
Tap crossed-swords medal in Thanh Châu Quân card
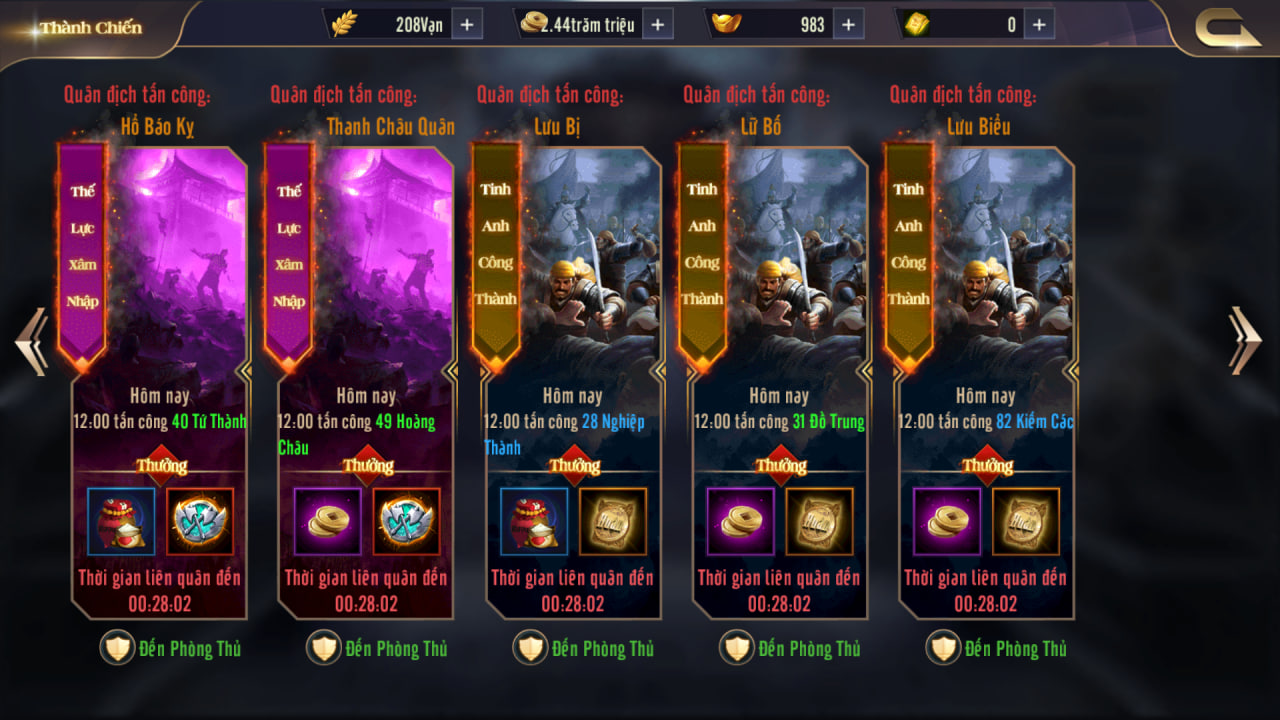406,521
